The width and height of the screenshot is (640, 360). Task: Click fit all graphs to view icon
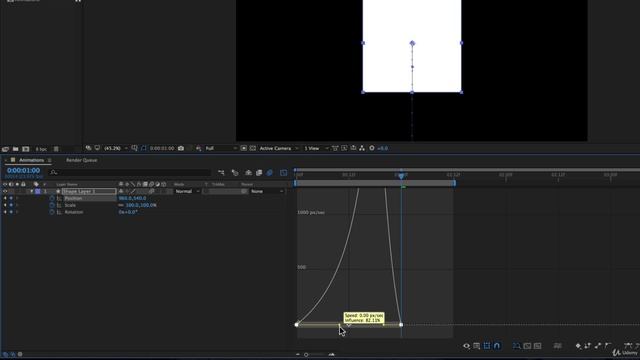point(538,346)
